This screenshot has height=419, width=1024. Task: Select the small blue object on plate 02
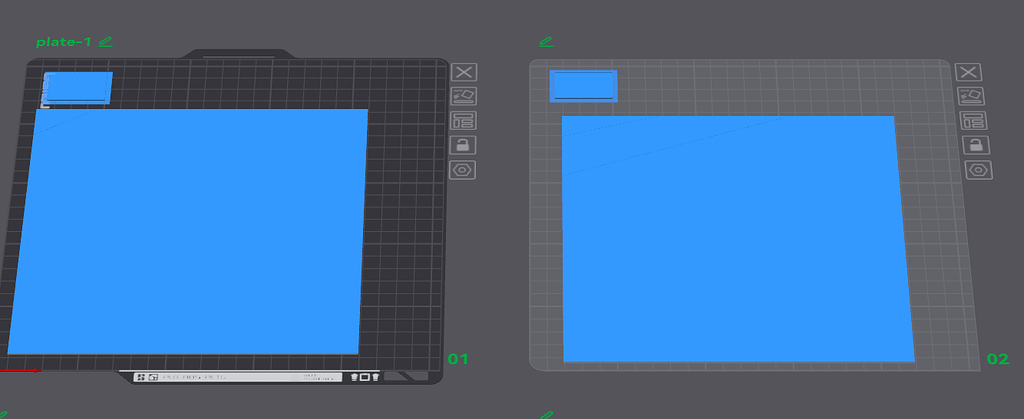[583, 86]
